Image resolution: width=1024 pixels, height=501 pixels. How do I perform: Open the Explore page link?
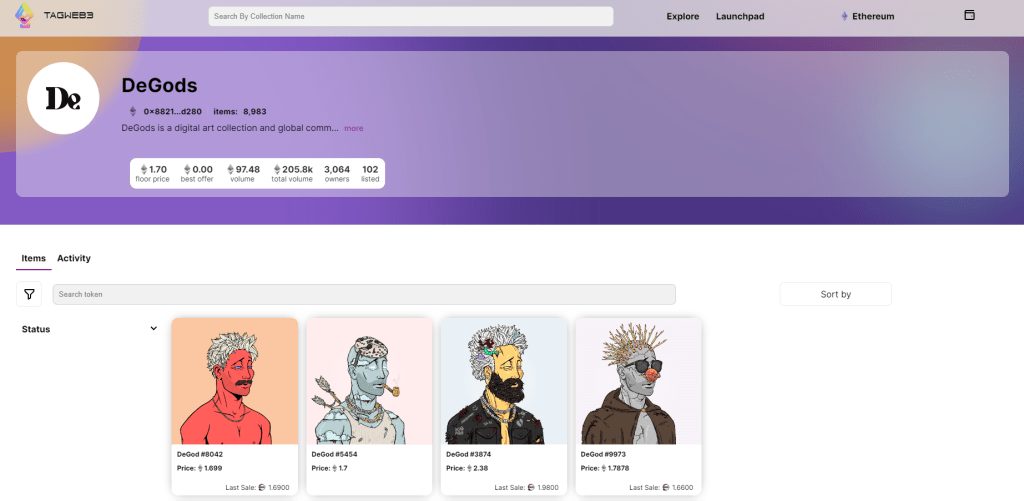click(x=683, y=16)
